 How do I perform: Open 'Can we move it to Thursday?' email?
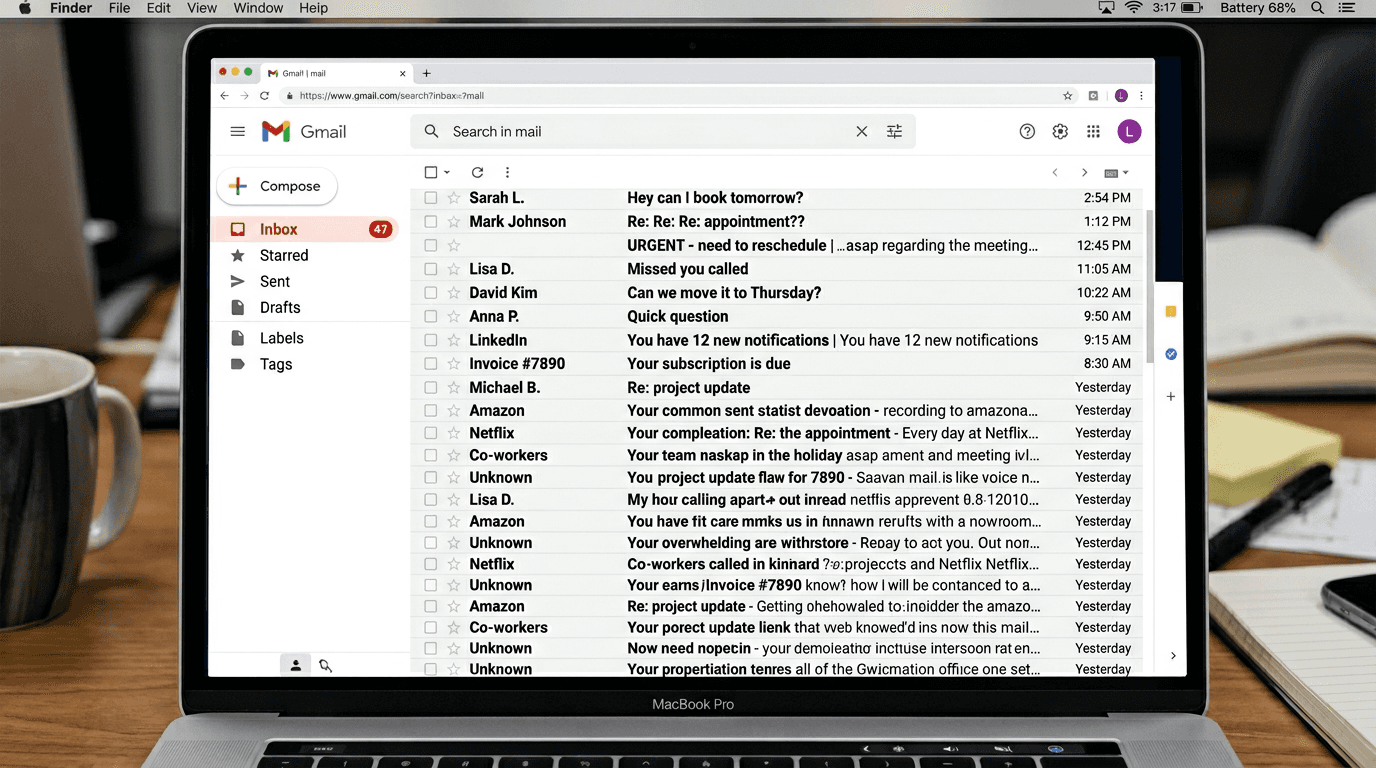pos(724,293)
